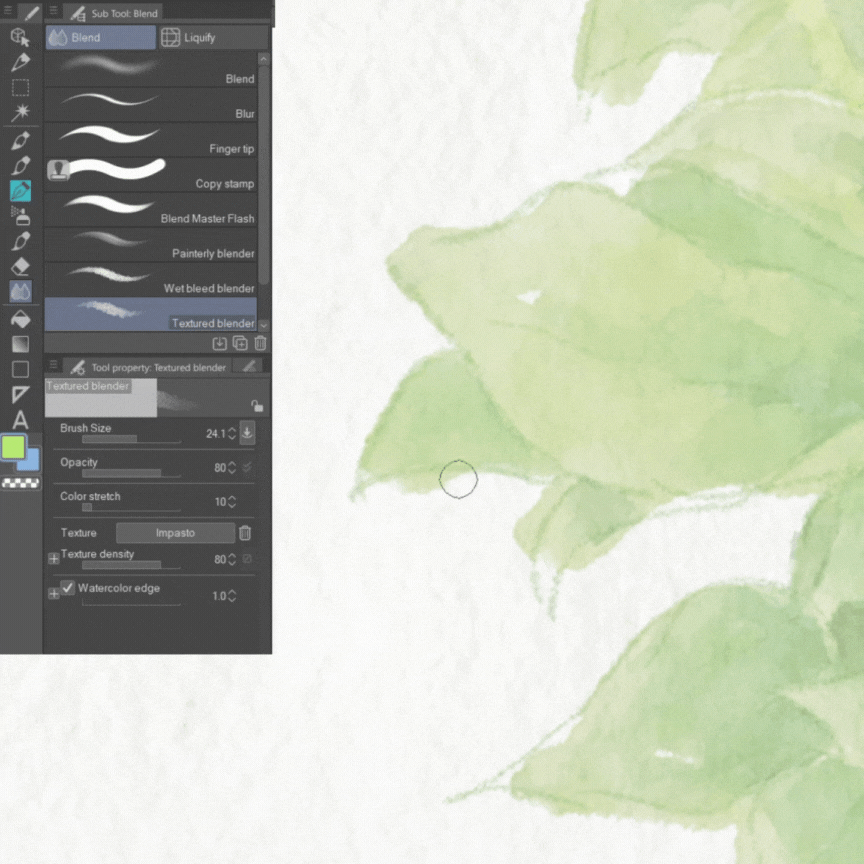This screenshot has width=864, height=864.
Task: Choose the Blur sub tool
Action: click(150, 105)
